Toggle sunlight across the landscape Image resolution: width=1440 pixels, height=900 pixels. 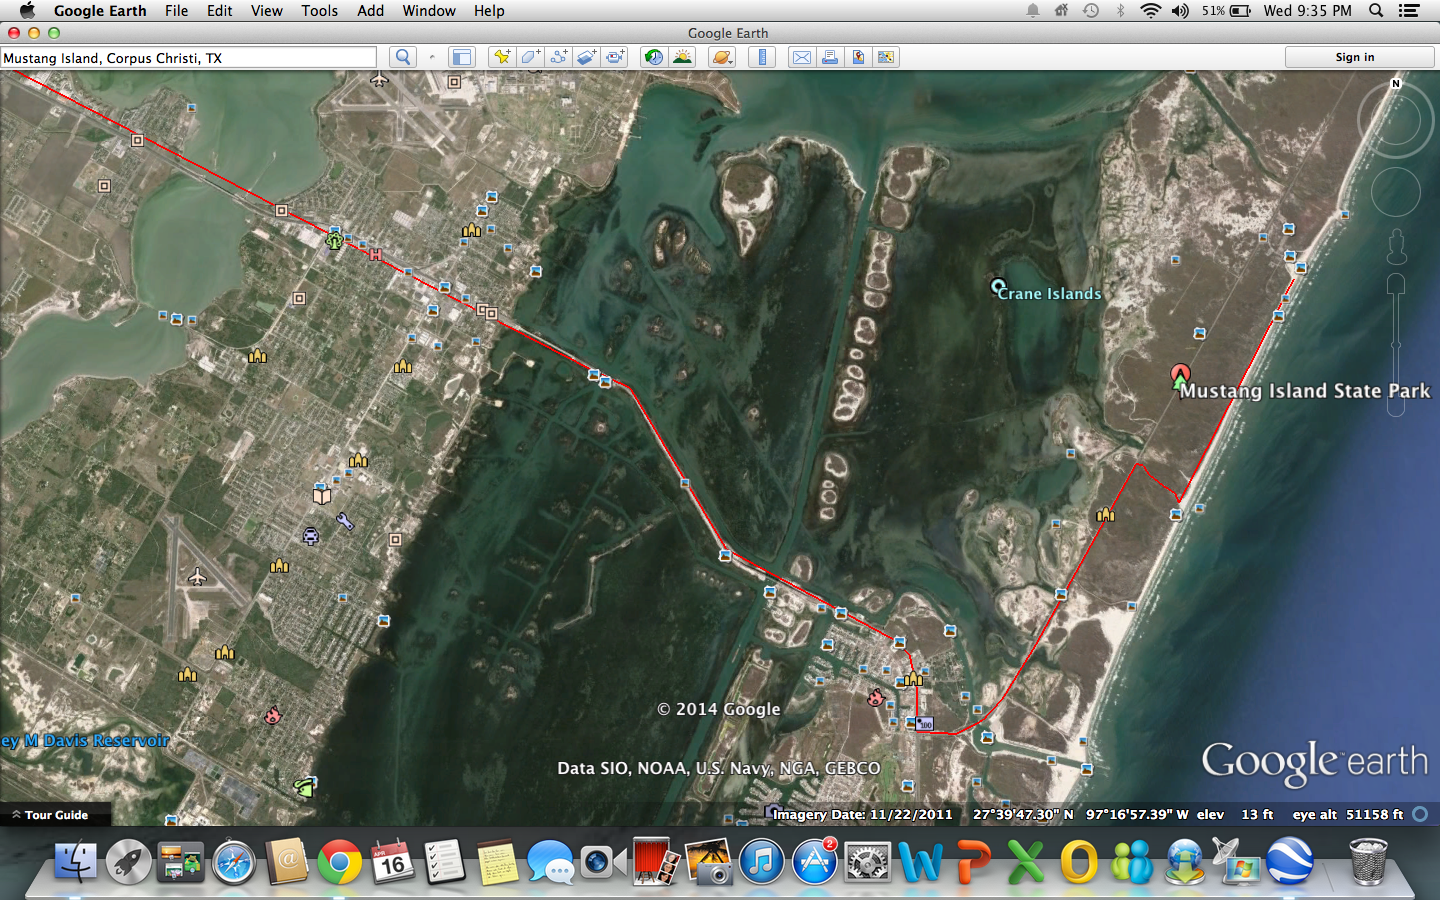pos(682,57)
